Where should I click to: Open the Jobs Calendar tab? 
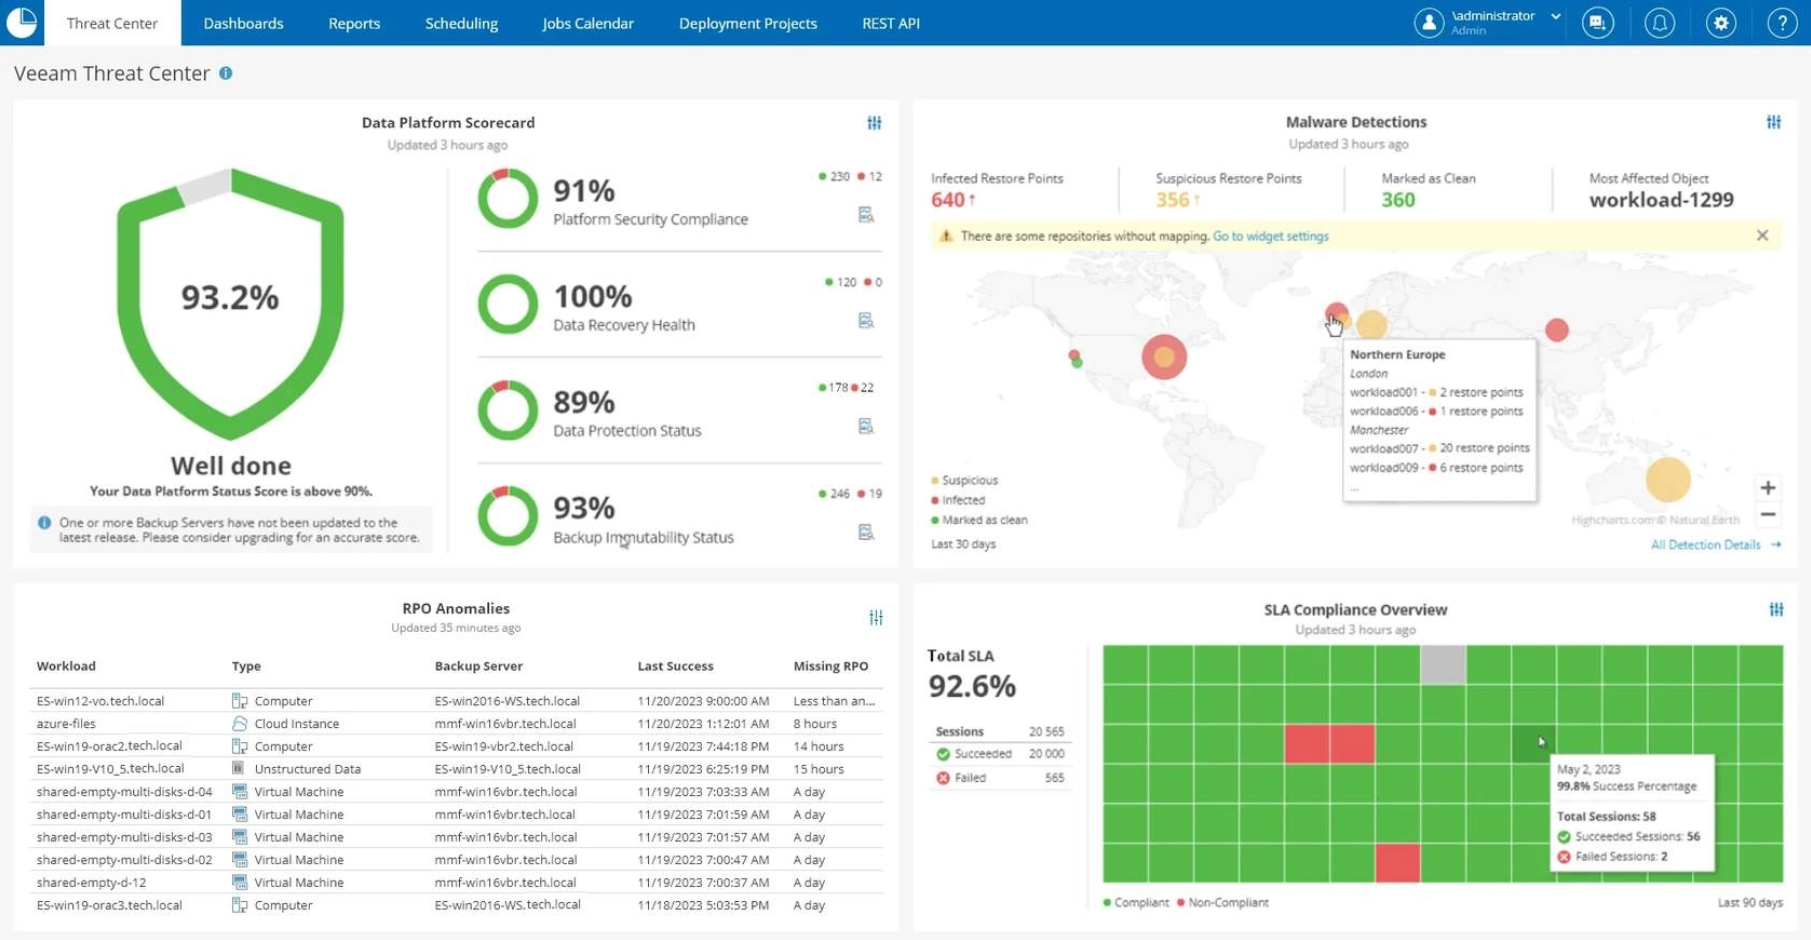587,23
